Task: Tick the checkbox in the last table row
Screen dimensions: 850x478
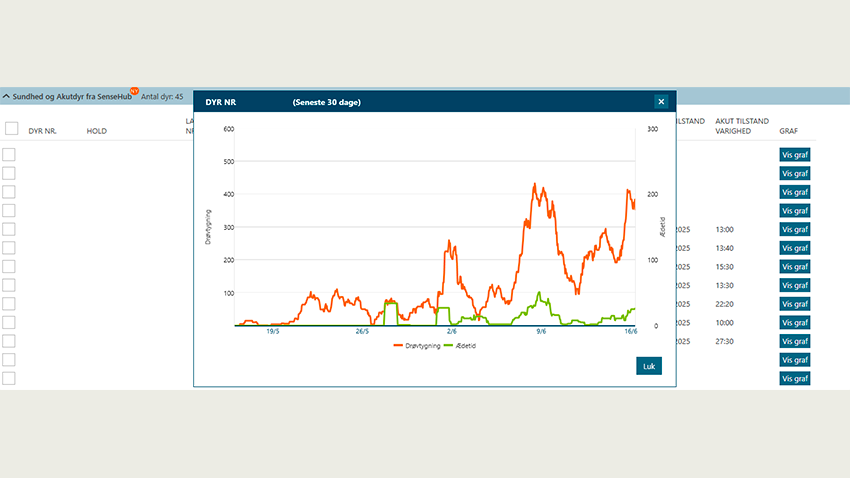Action: [x=9, y=378]
